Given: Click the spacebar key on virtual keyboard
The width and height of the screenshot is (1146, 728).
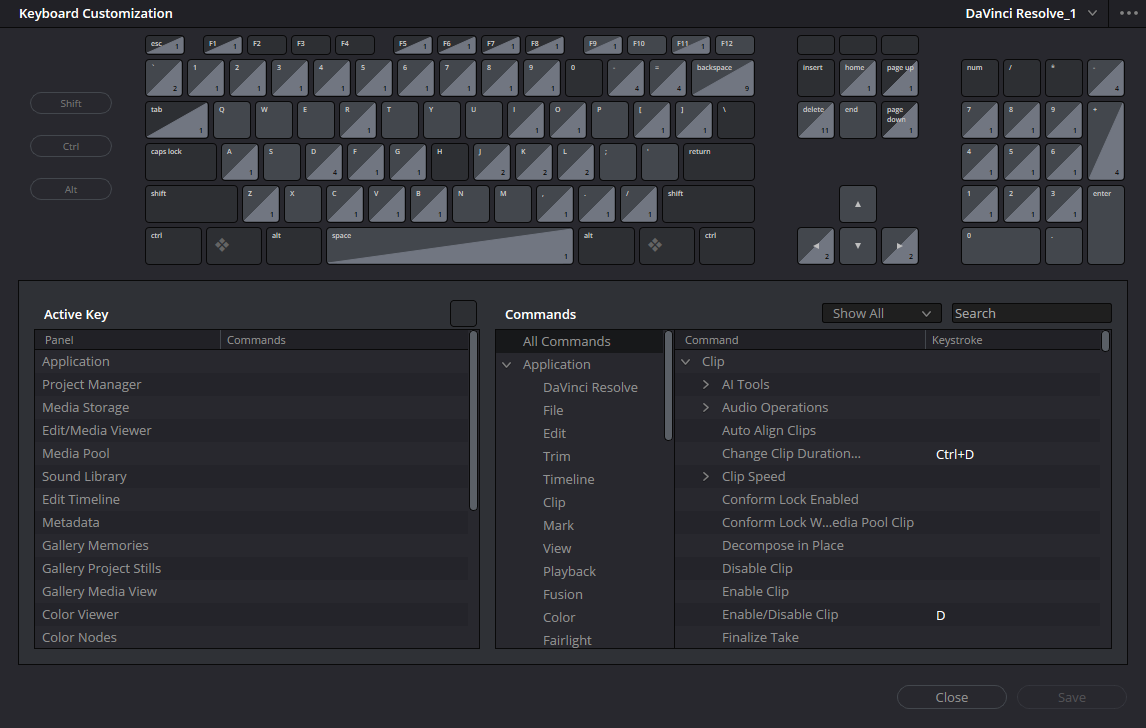Looking at the screenshot, I should tap(449, 246).
